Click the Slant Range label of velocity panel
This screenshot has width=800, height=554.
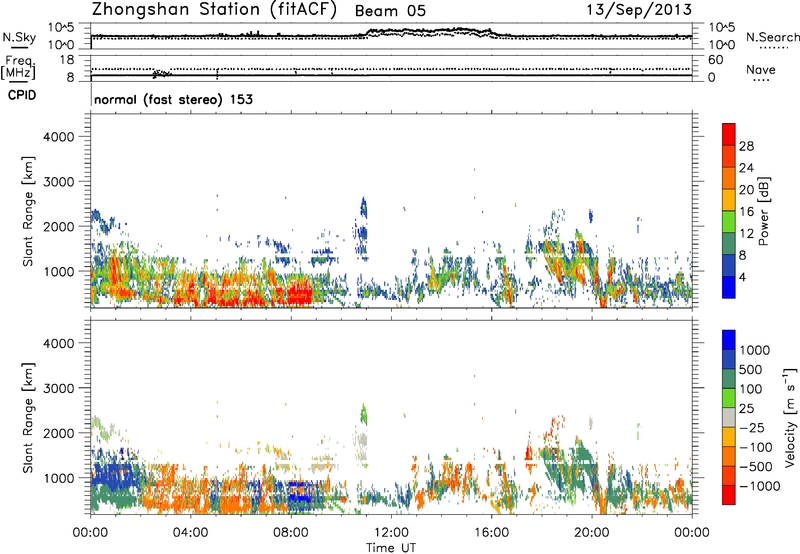point(28,417)
